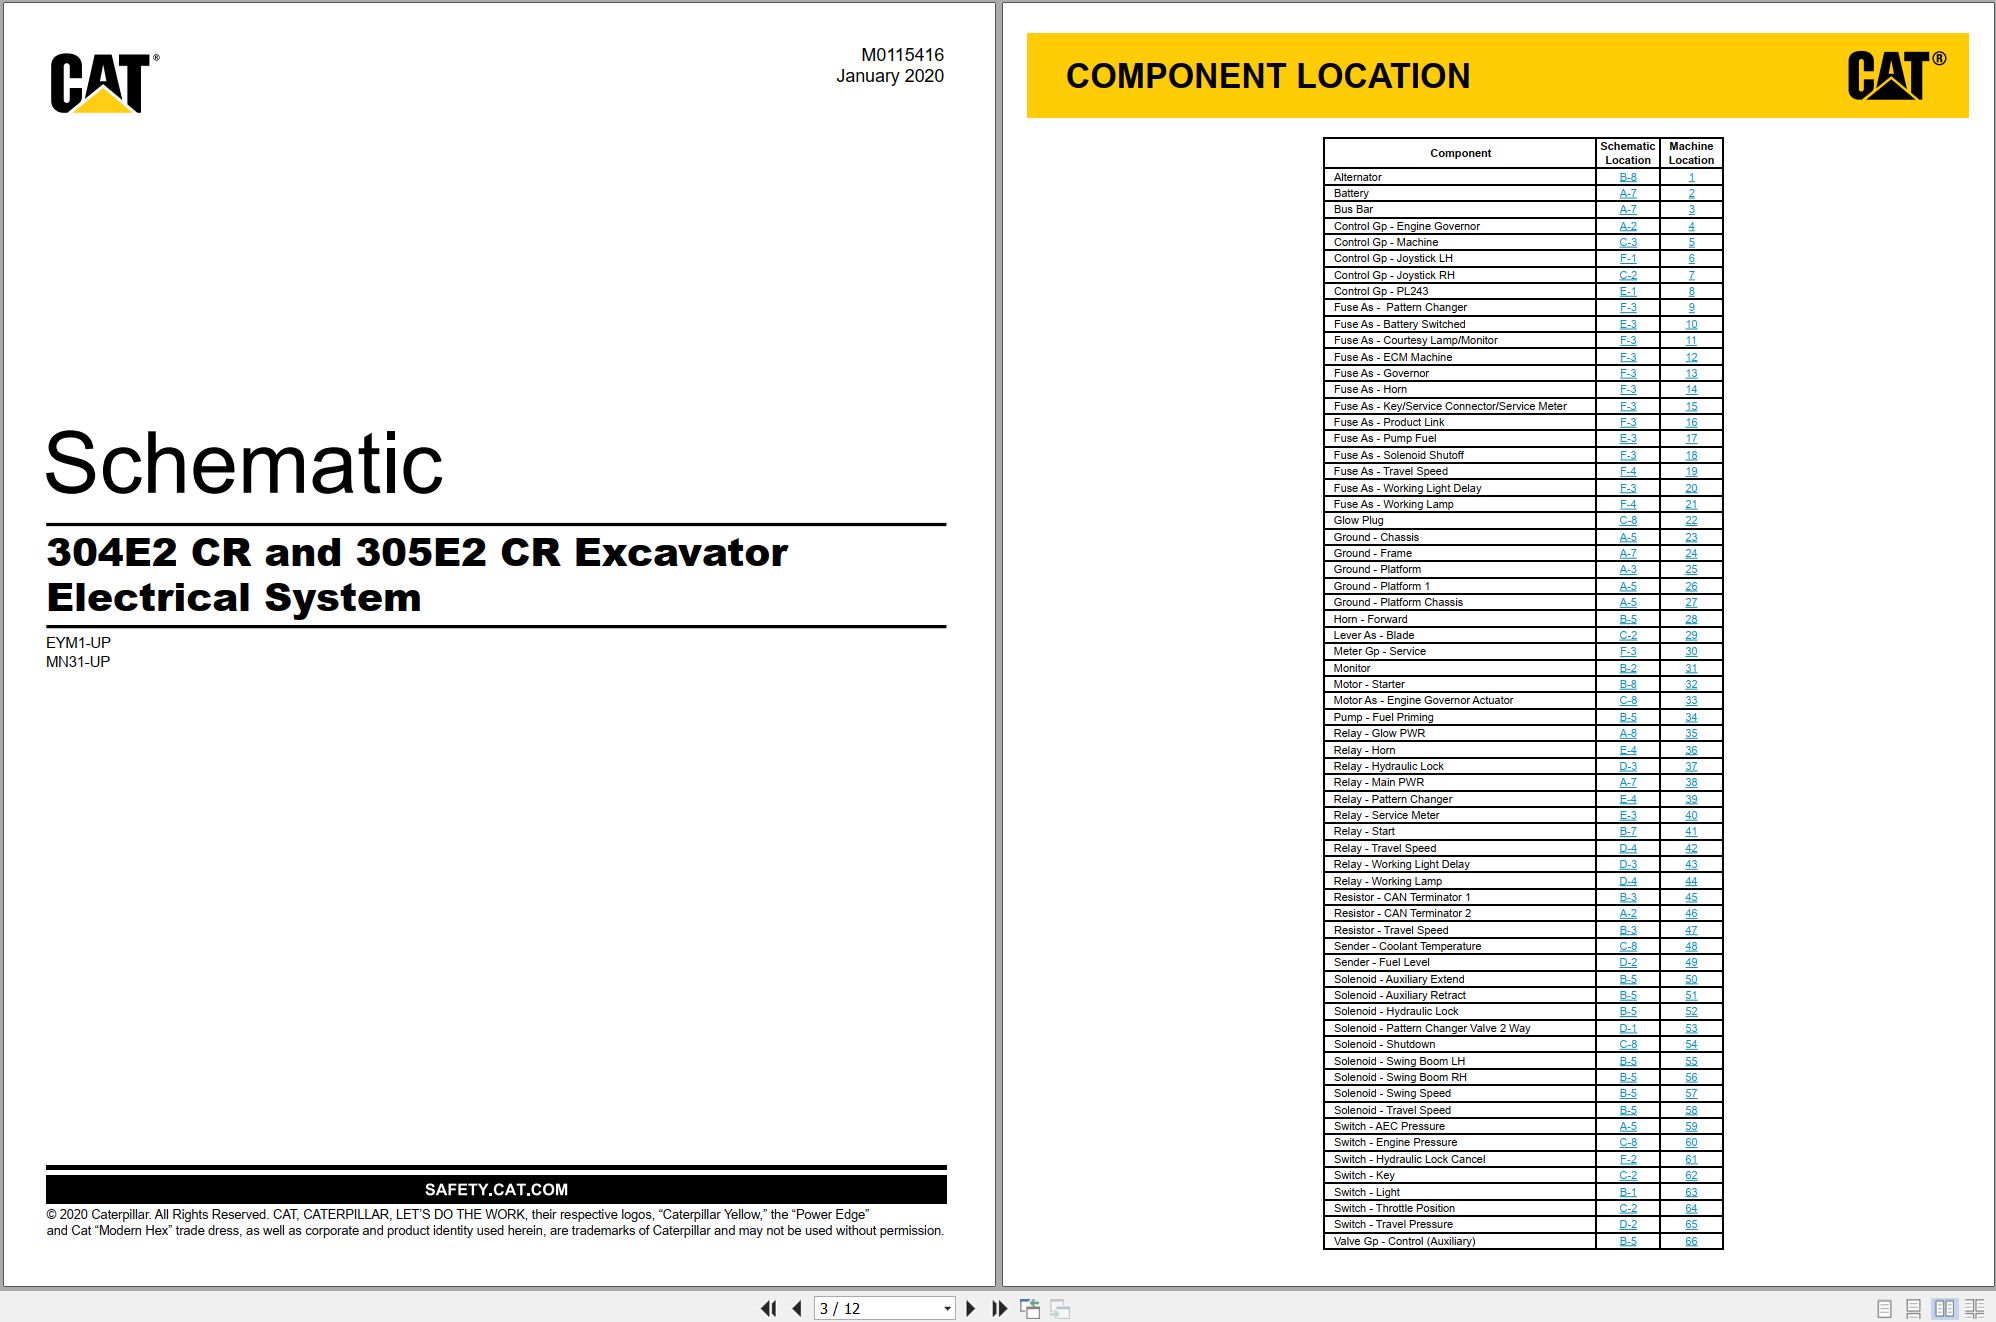Click the document number M0115416

click(x=902, y=55)
